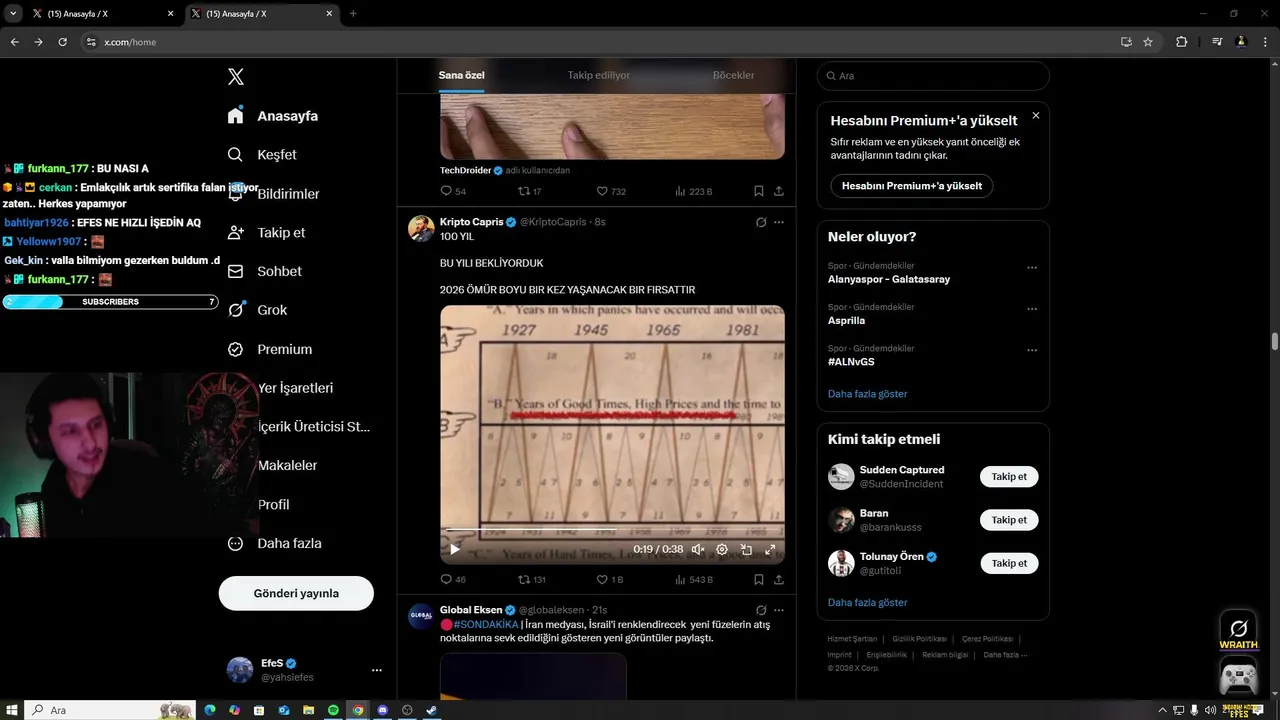This screenshot has width=1280, height=720.
Task: Open Gizlilik Politikası footer link
Action: 919,638
